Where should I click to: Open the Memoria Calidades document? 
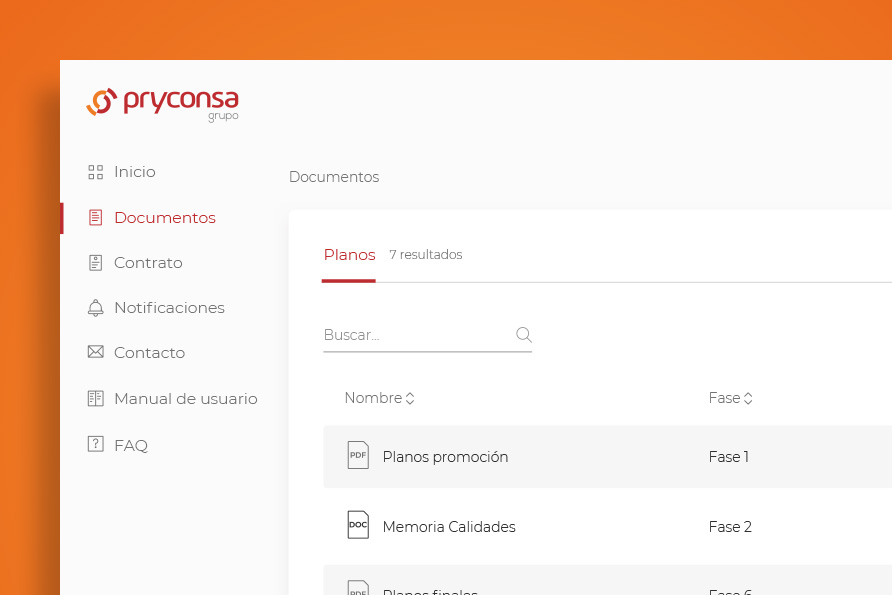(449, 527)
